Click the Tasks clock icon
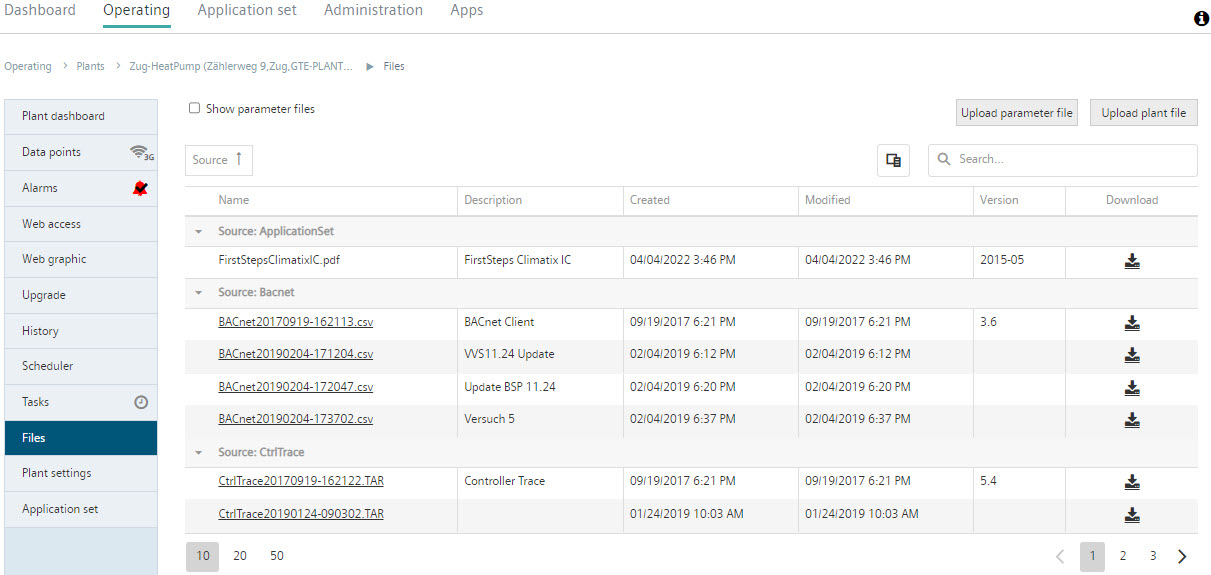The width and height of the screenshot is (1211, 575). pos(141,402)
